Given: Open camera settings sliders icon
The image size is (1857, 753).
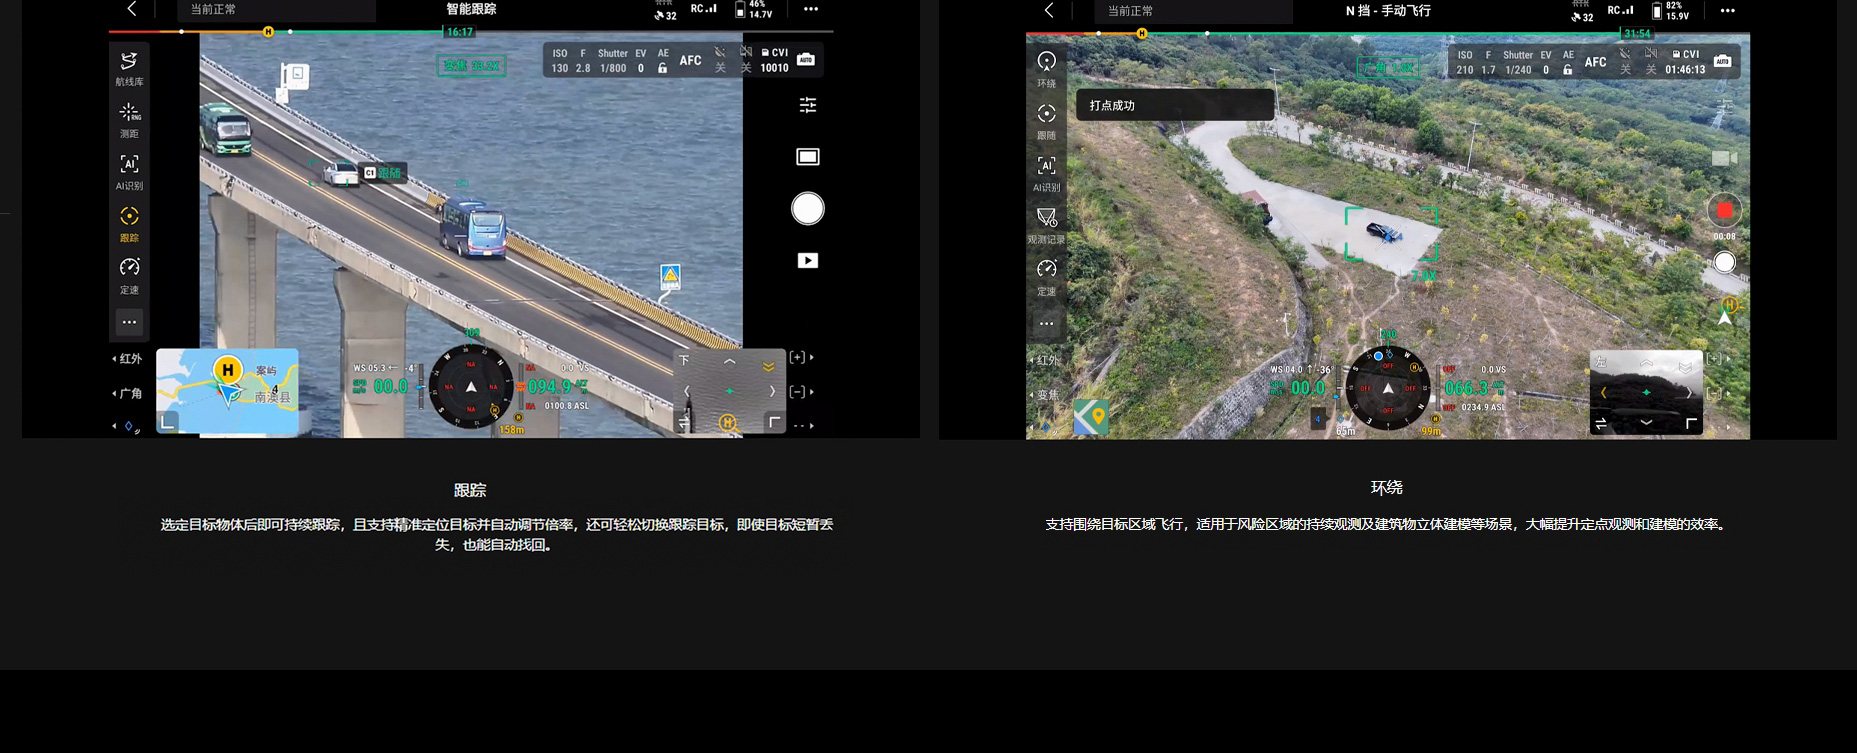Looking at the screenshot, I should point(807,105).
